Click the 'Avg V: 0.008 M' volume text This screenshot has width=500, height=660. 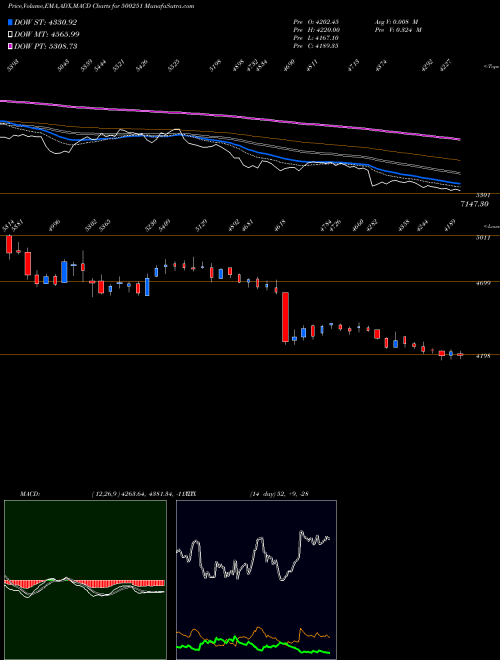pyautogui.click(x=395, y=22)
